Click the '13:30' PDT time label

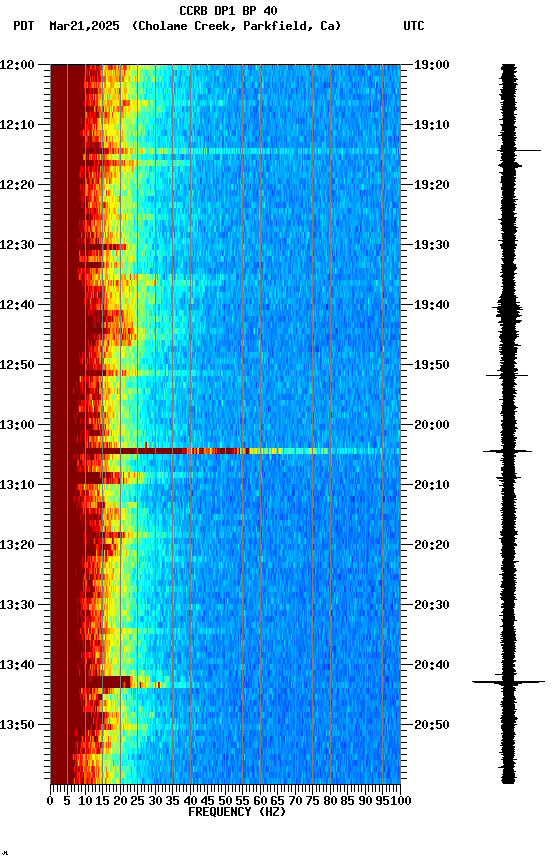pos(17,606)
